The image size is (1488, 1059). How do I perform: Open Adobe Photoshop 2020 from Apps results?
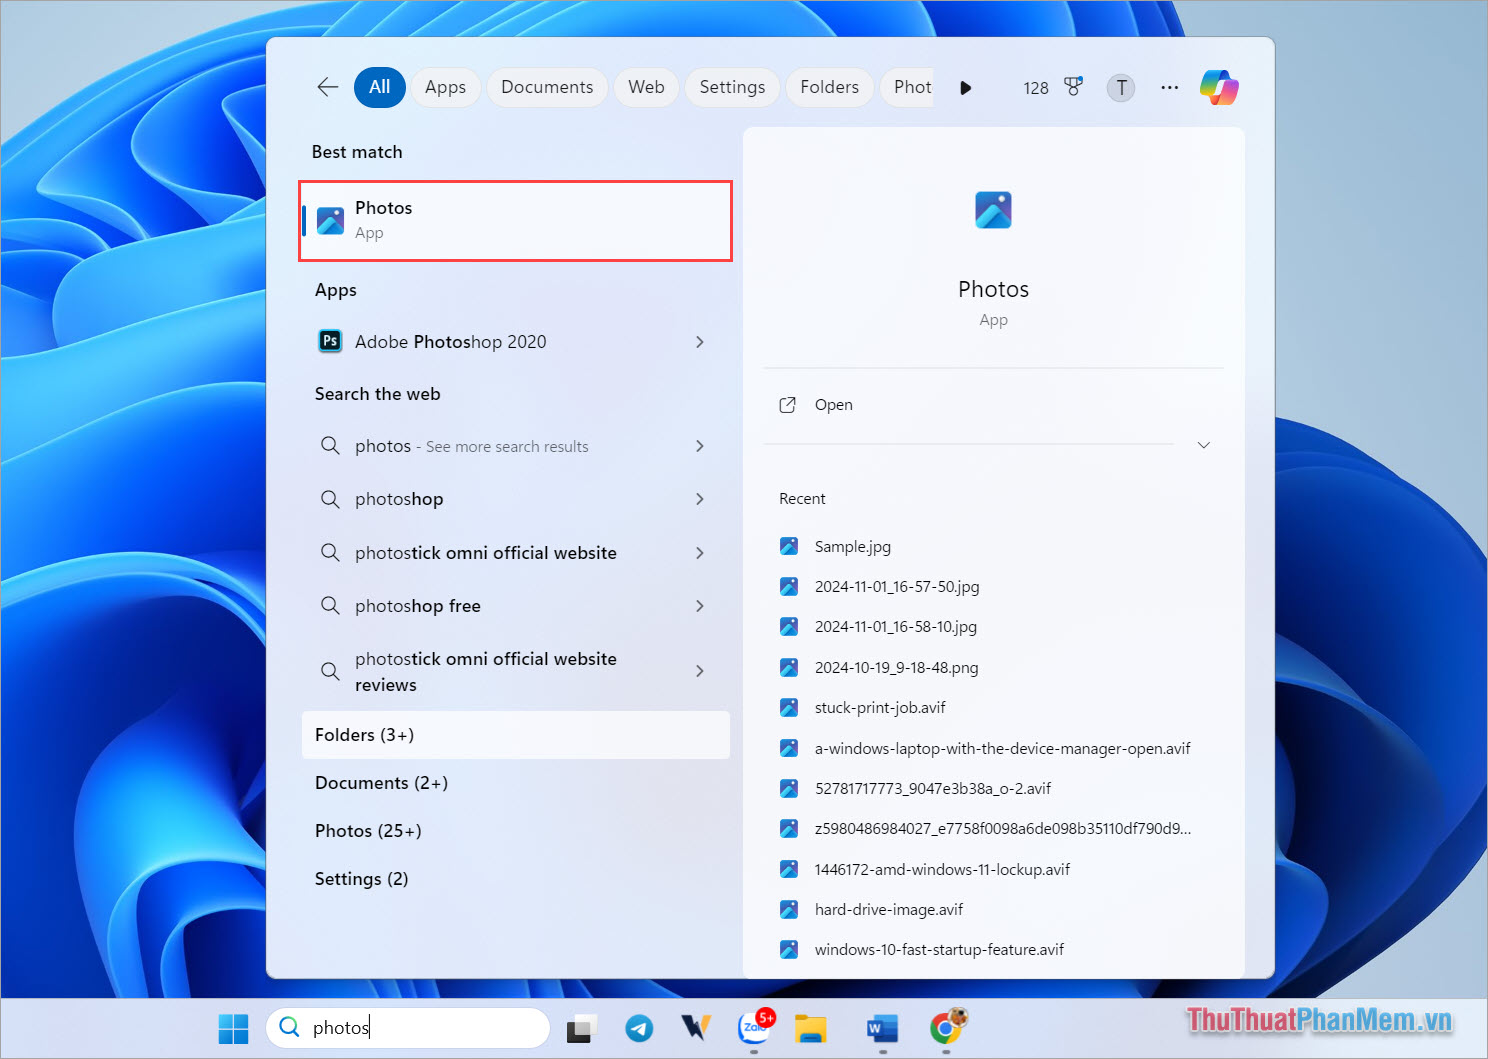(x=450, y=341)
